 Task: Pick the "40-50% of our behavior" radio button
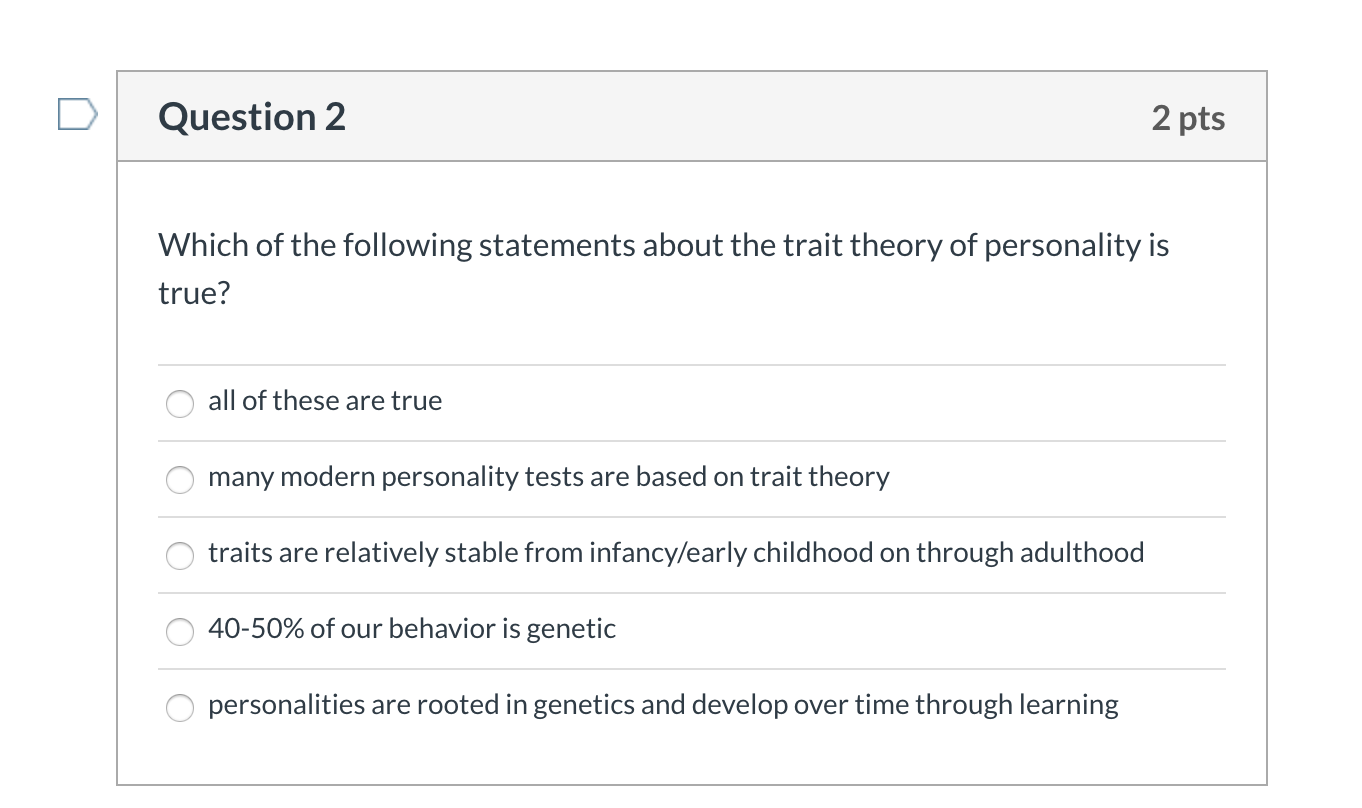[180, 631]
